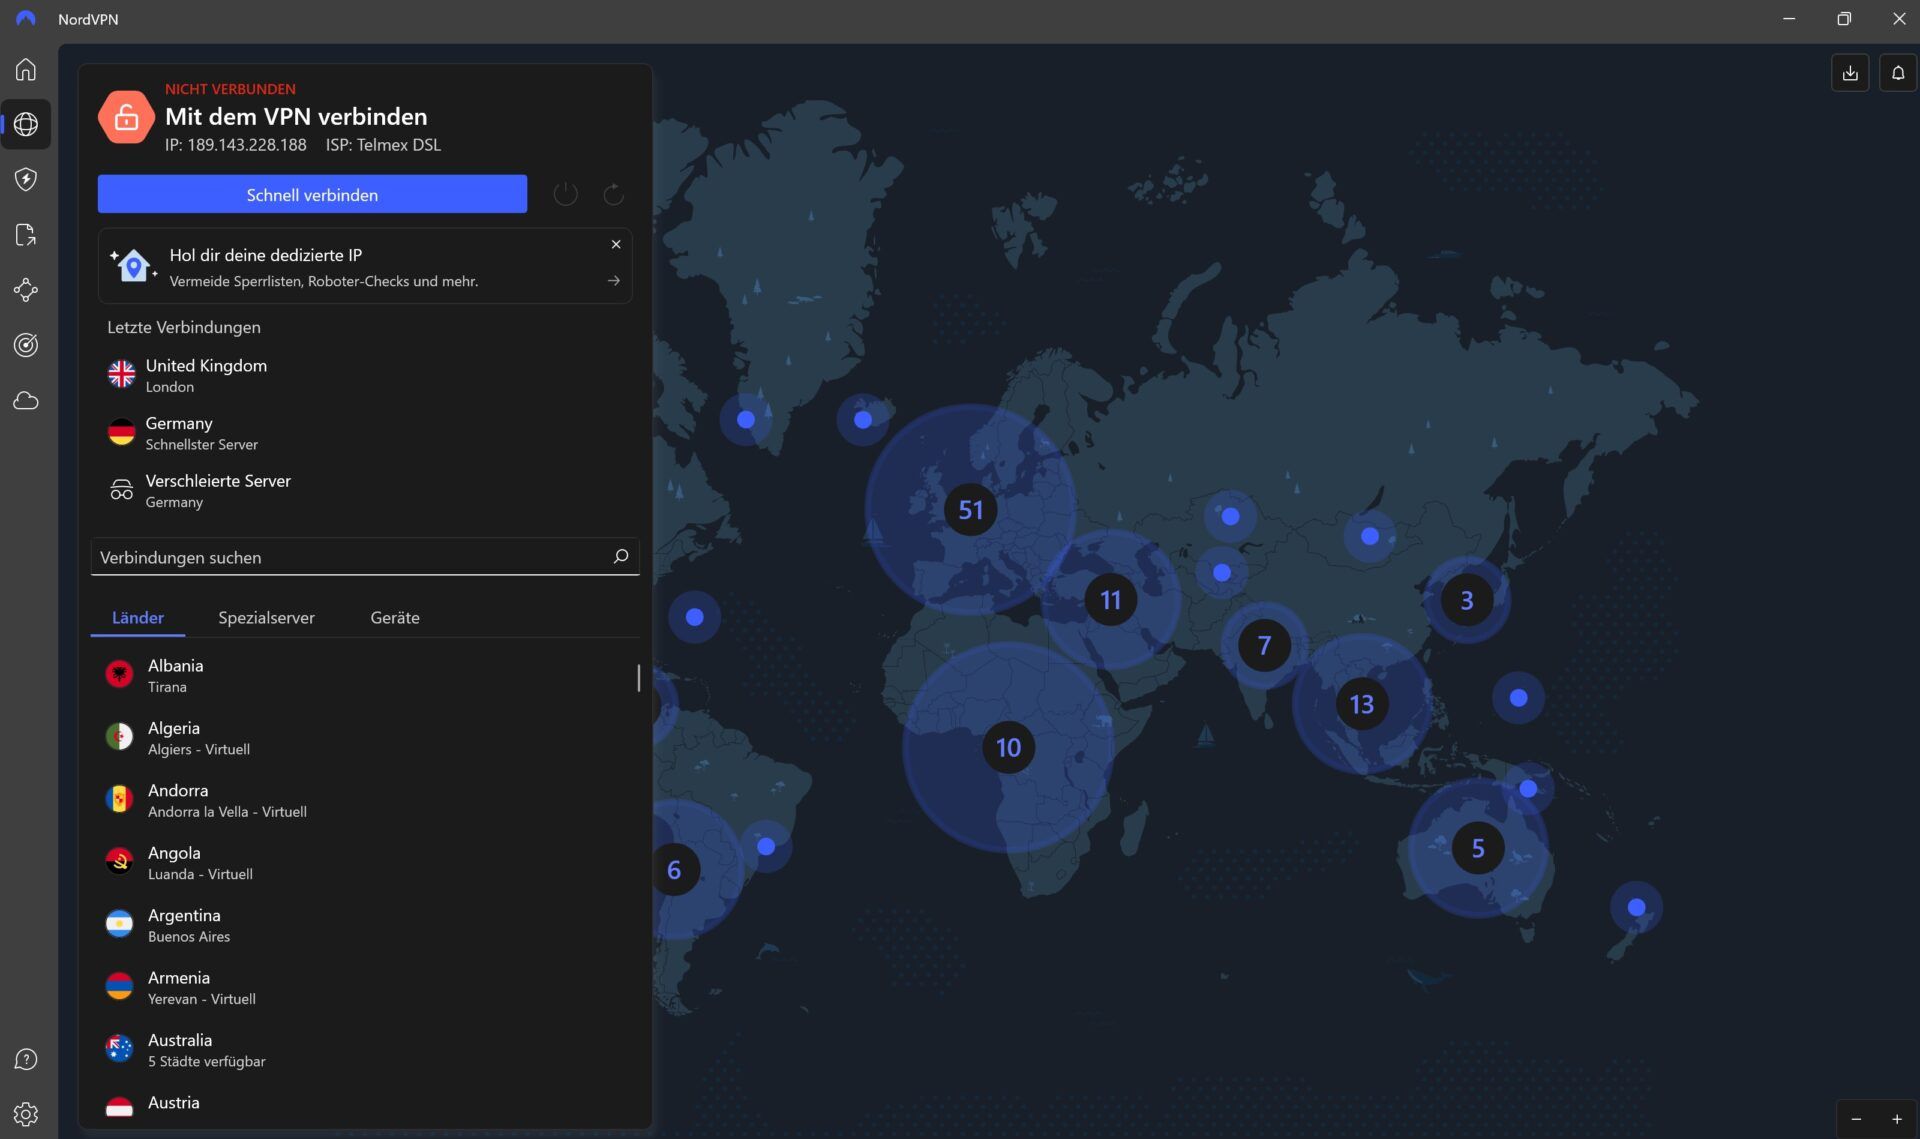Dismiss the dedicated IP banner
The image size is (1920, 1139).
[616, 244]
